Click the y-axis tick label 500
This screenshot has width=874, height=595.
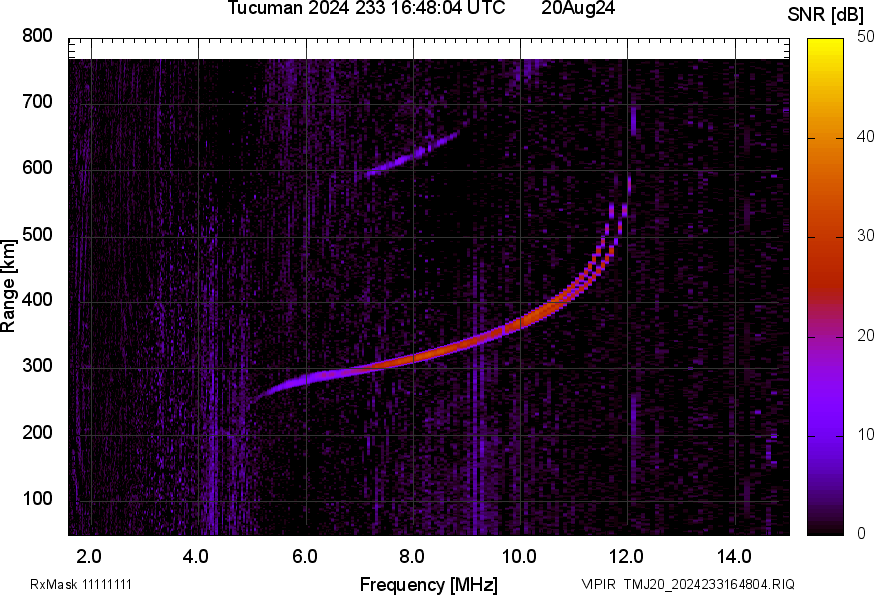click(37, 234)
